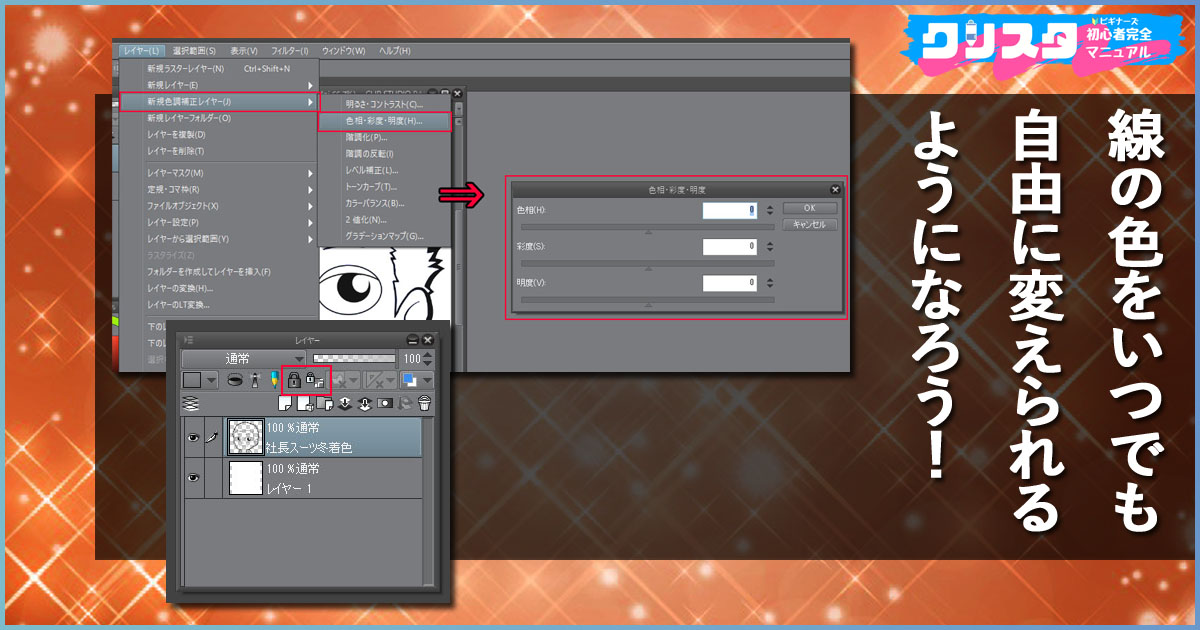Click the 明度(V) value stepper arrows
Viewport: 1200px width, 630px height.
tap(769, 283)
